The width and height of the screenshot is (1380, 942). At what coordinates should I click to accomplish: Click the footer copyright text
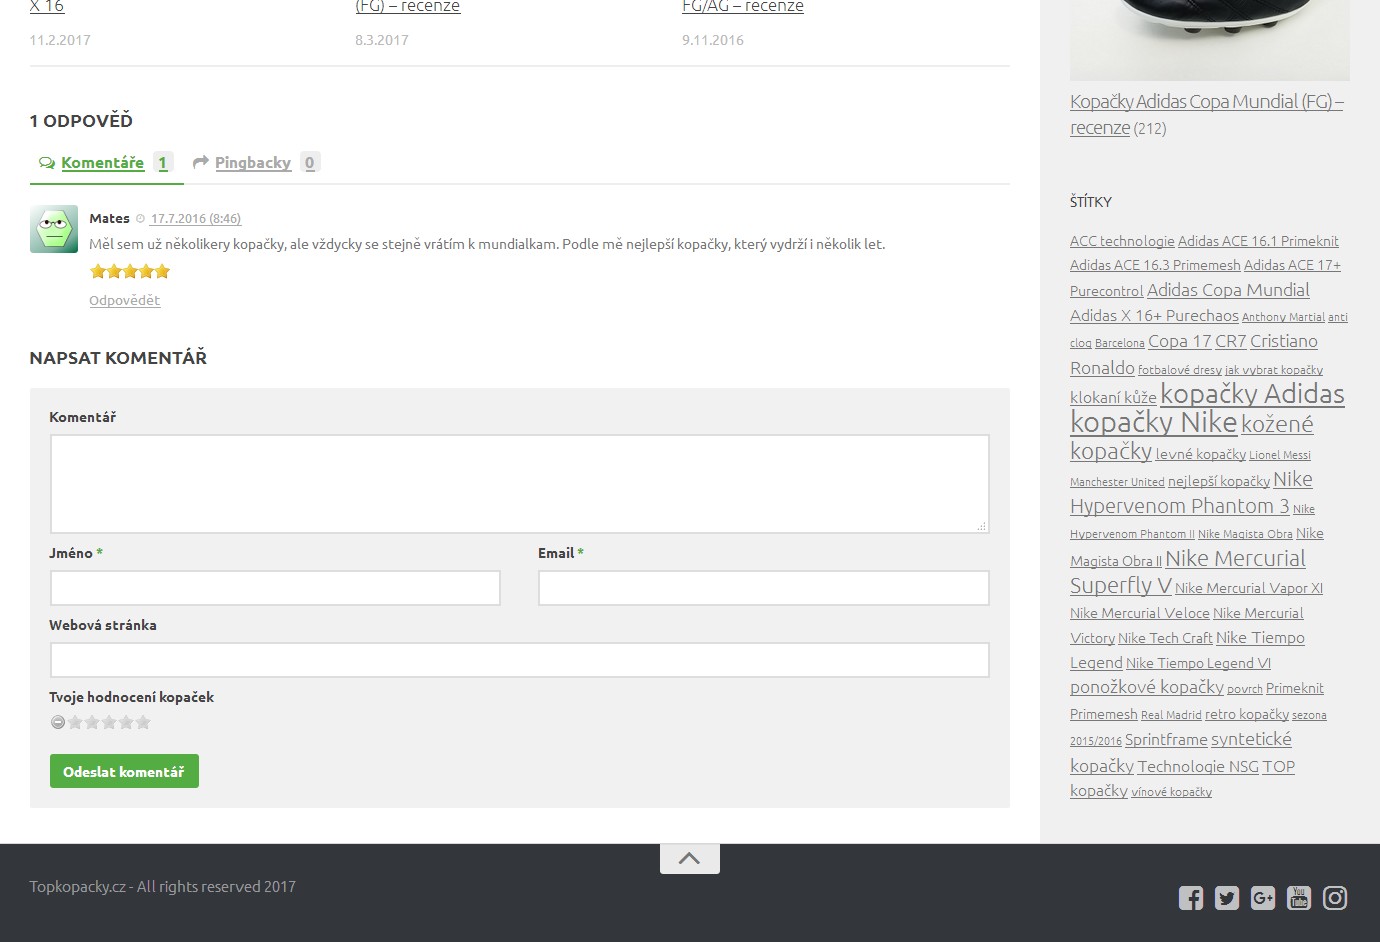click(x=163, y=886)
